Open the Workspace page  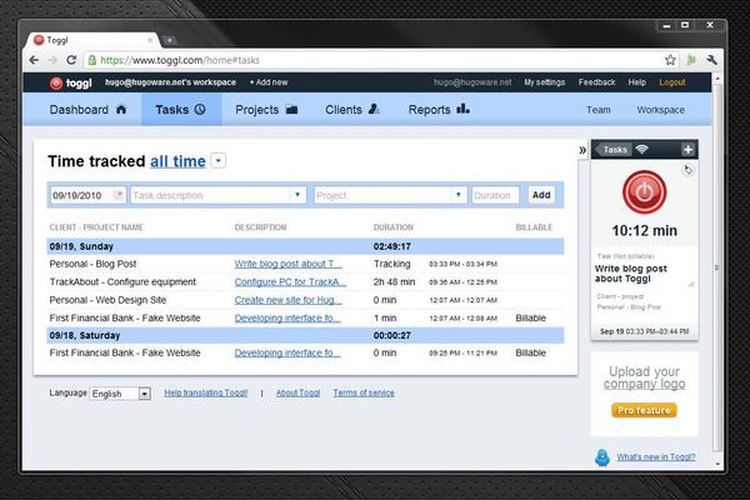661,110
